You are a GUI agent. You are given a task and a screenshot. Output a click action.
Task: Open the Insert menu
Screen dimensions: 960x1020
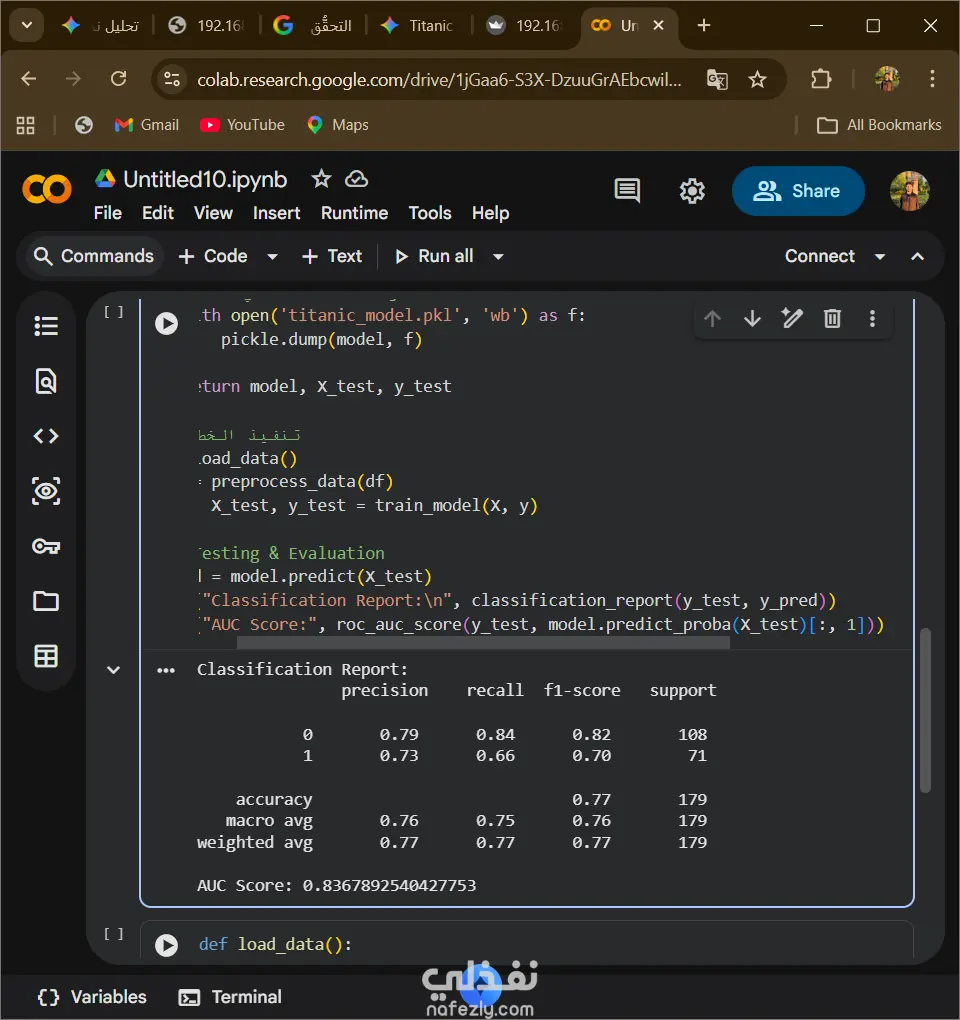pyautogui.click(x=276, y=213)
